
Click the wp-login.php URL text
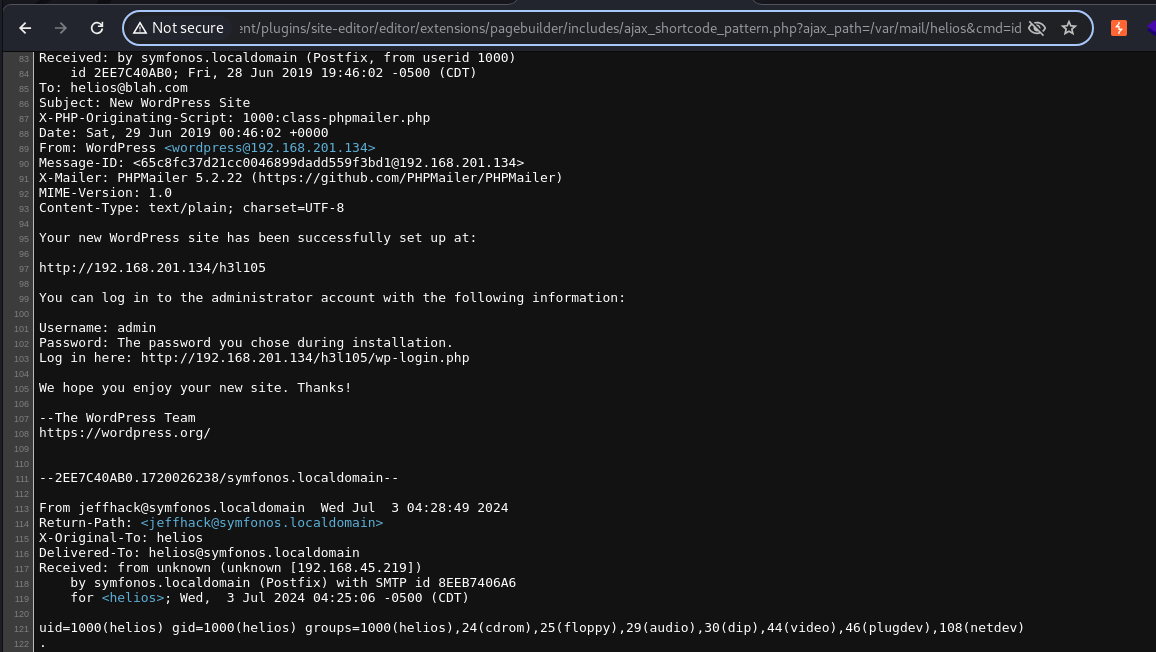pyautogui.click(x=305, y=357)
